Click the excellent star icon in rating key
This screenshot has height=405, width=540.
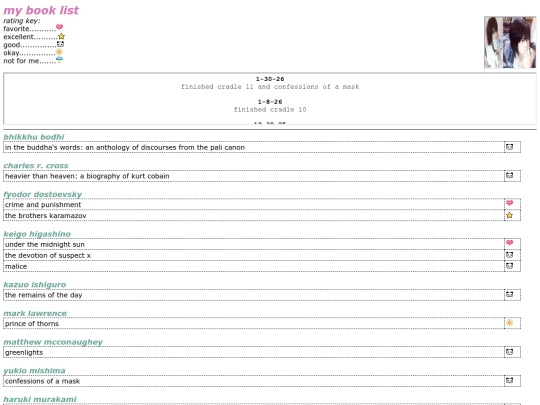coord(61,36)
